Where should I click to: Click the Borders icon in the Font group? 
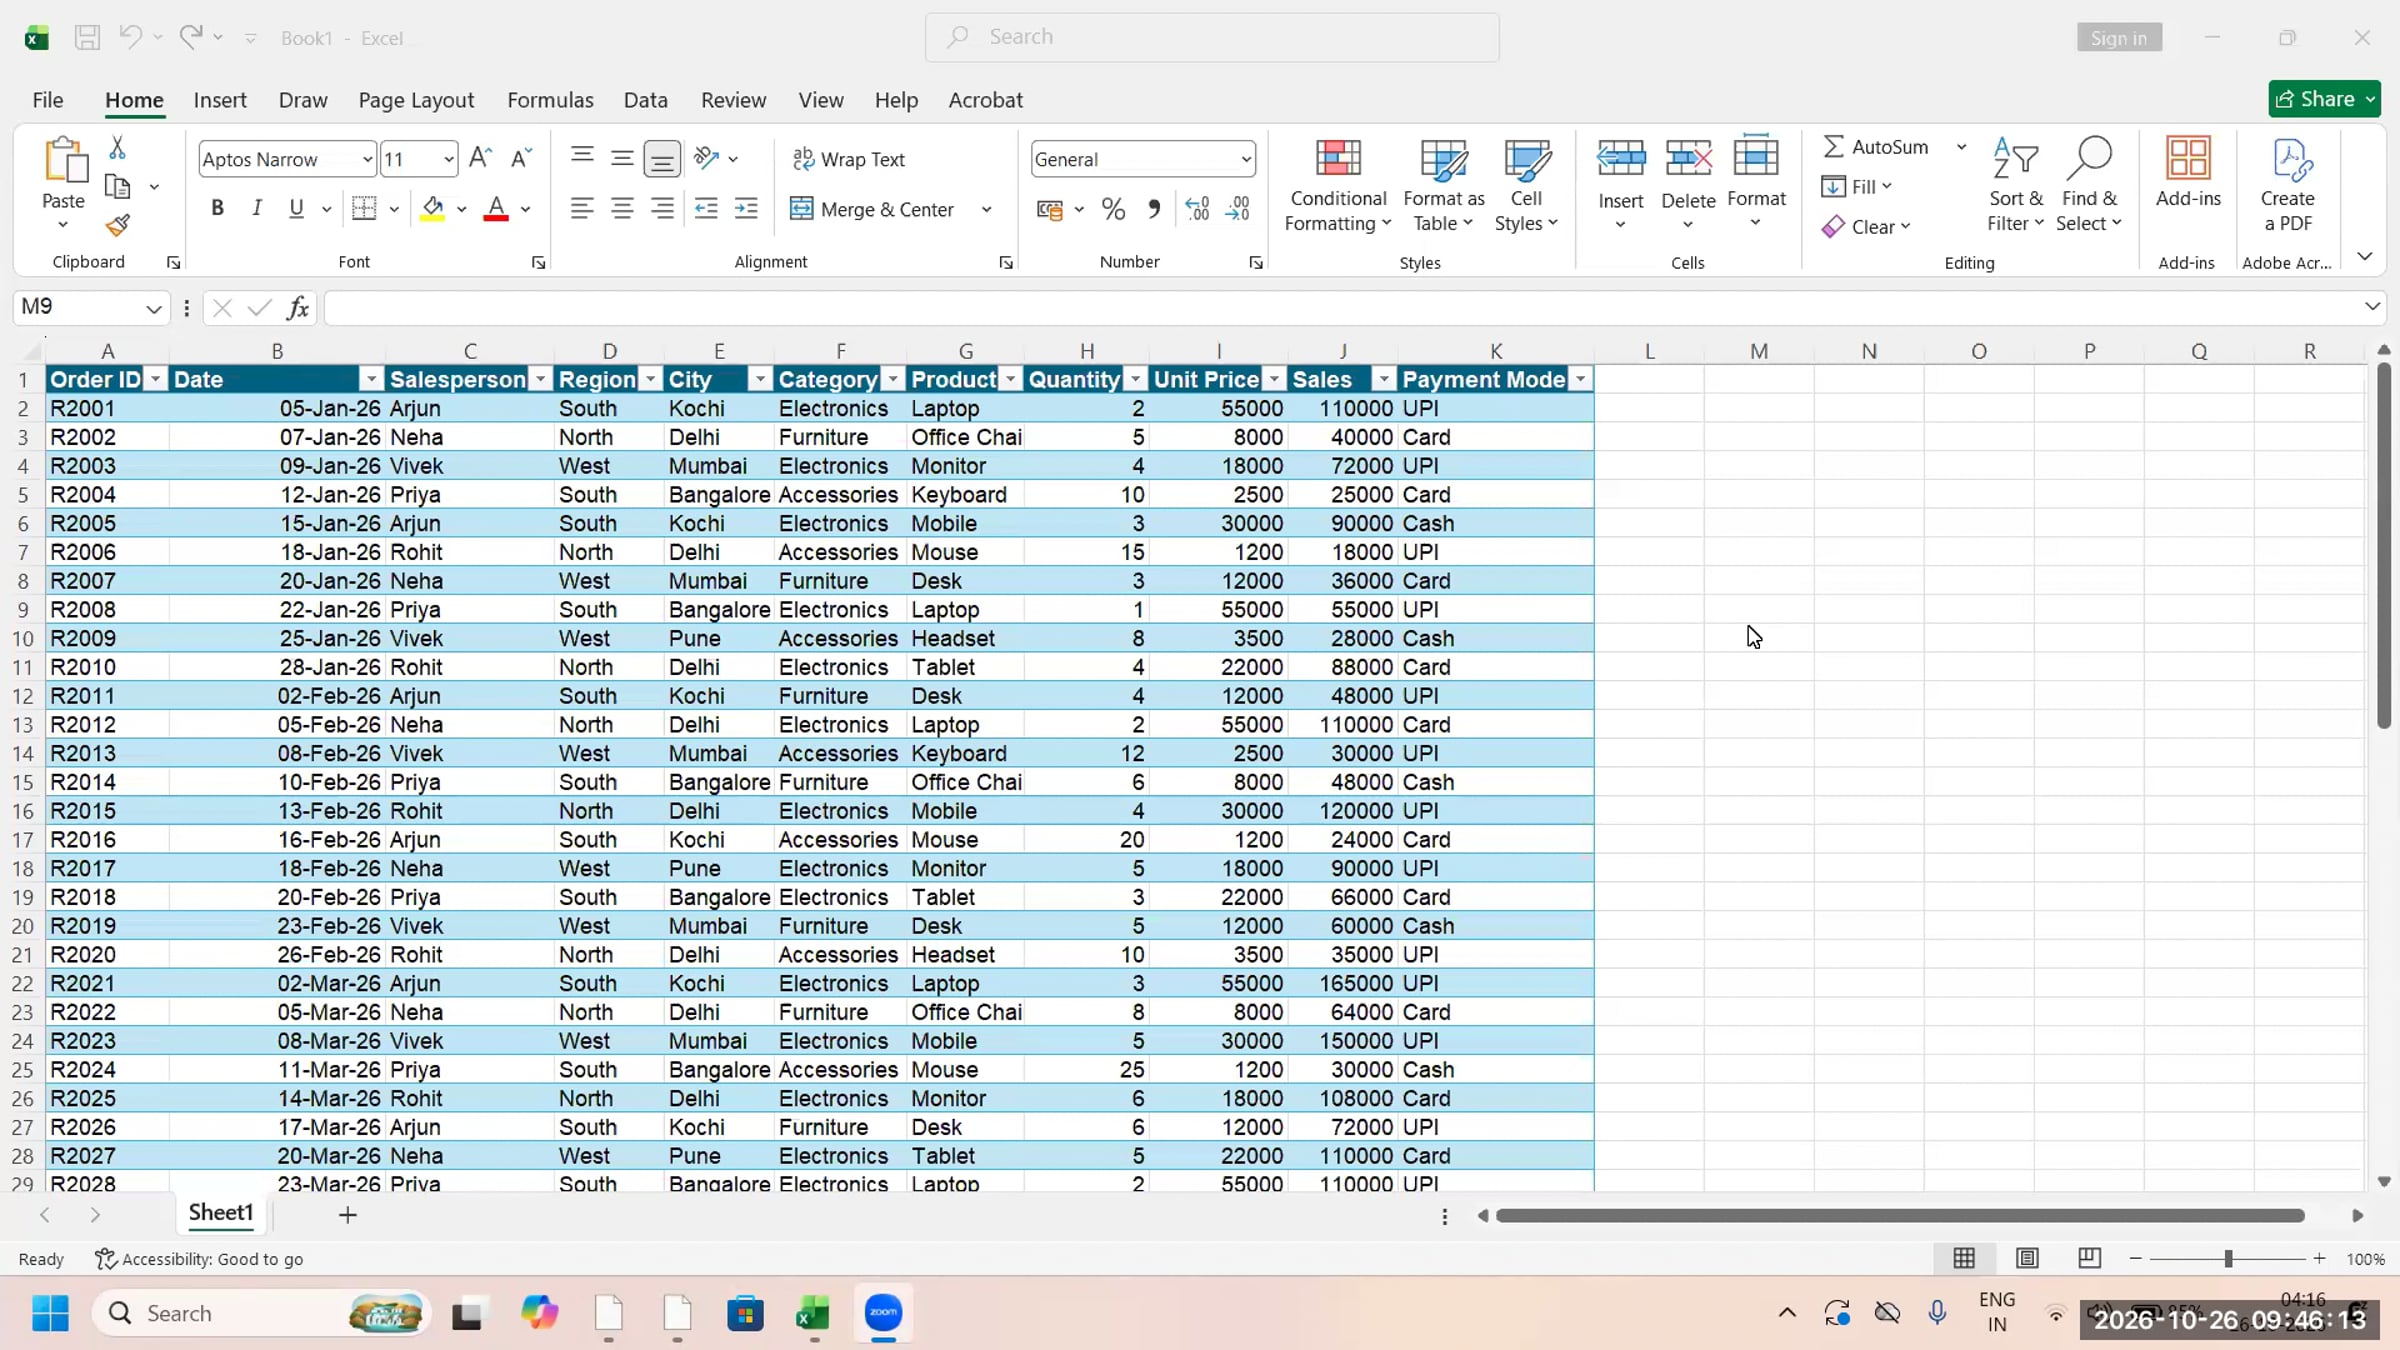click(364, 208)
